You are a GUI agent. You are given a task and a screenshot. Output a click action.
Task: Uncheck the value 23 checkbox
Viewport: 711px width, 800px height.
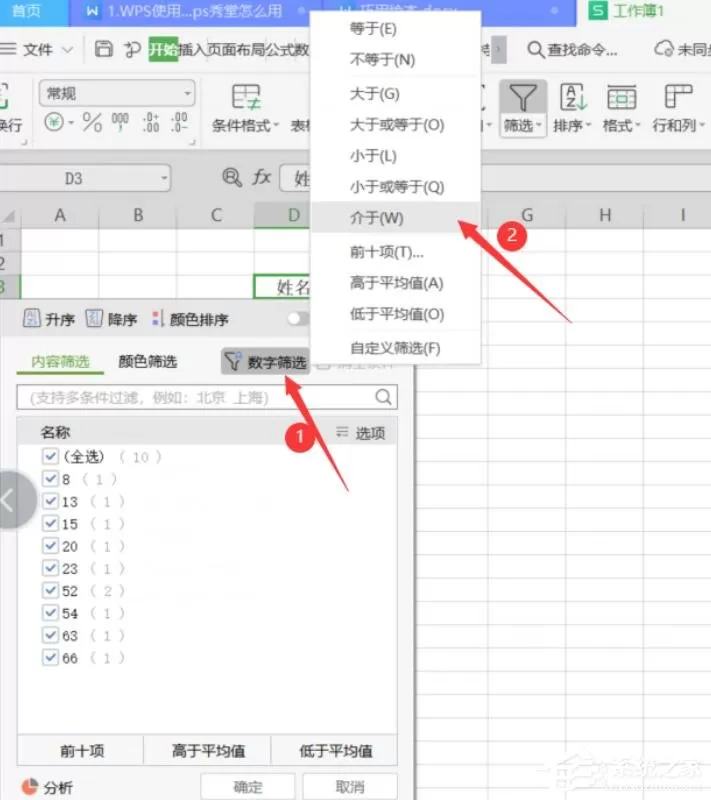pos(50,567)
